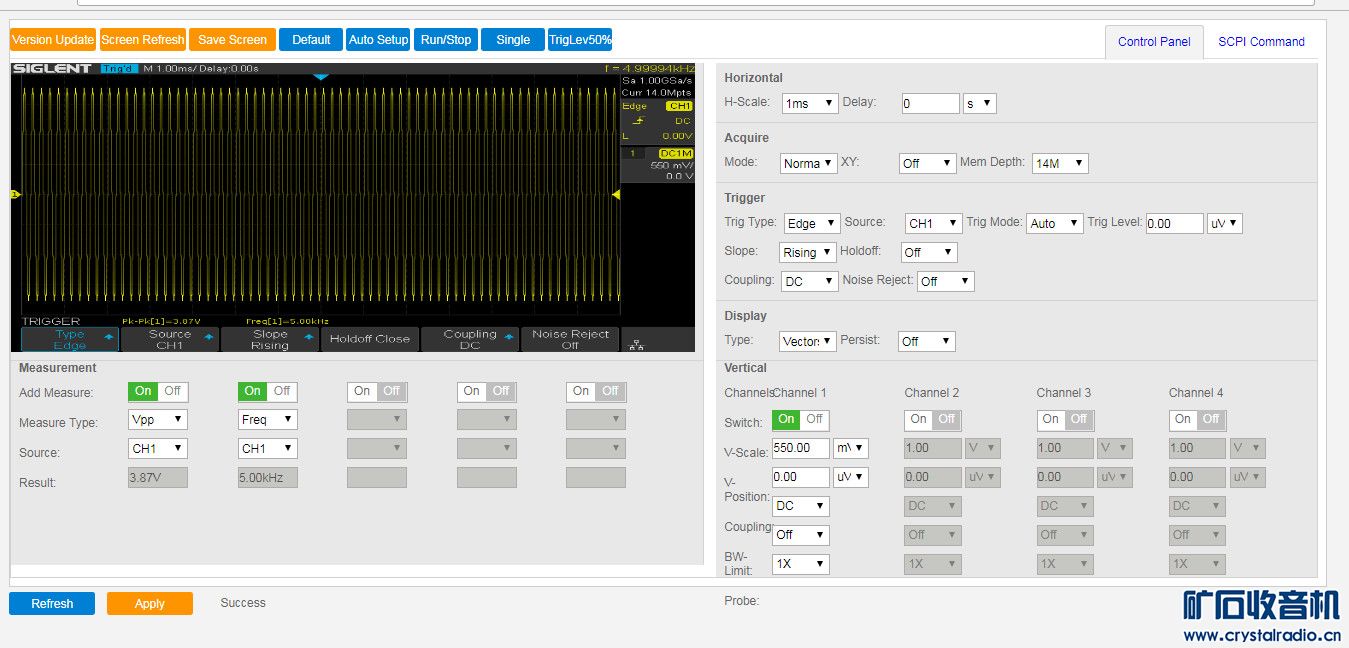
Task: Toggle the Channel 1 switch
Action: pos(800,419)
